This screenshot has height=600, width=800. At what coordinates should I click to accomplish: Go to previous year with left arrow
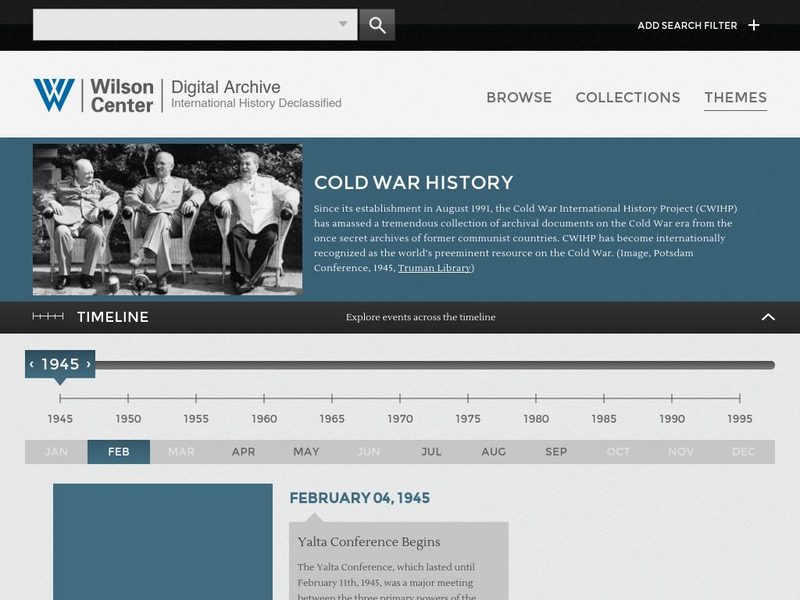pyautogui.click(x=32, y=364)
